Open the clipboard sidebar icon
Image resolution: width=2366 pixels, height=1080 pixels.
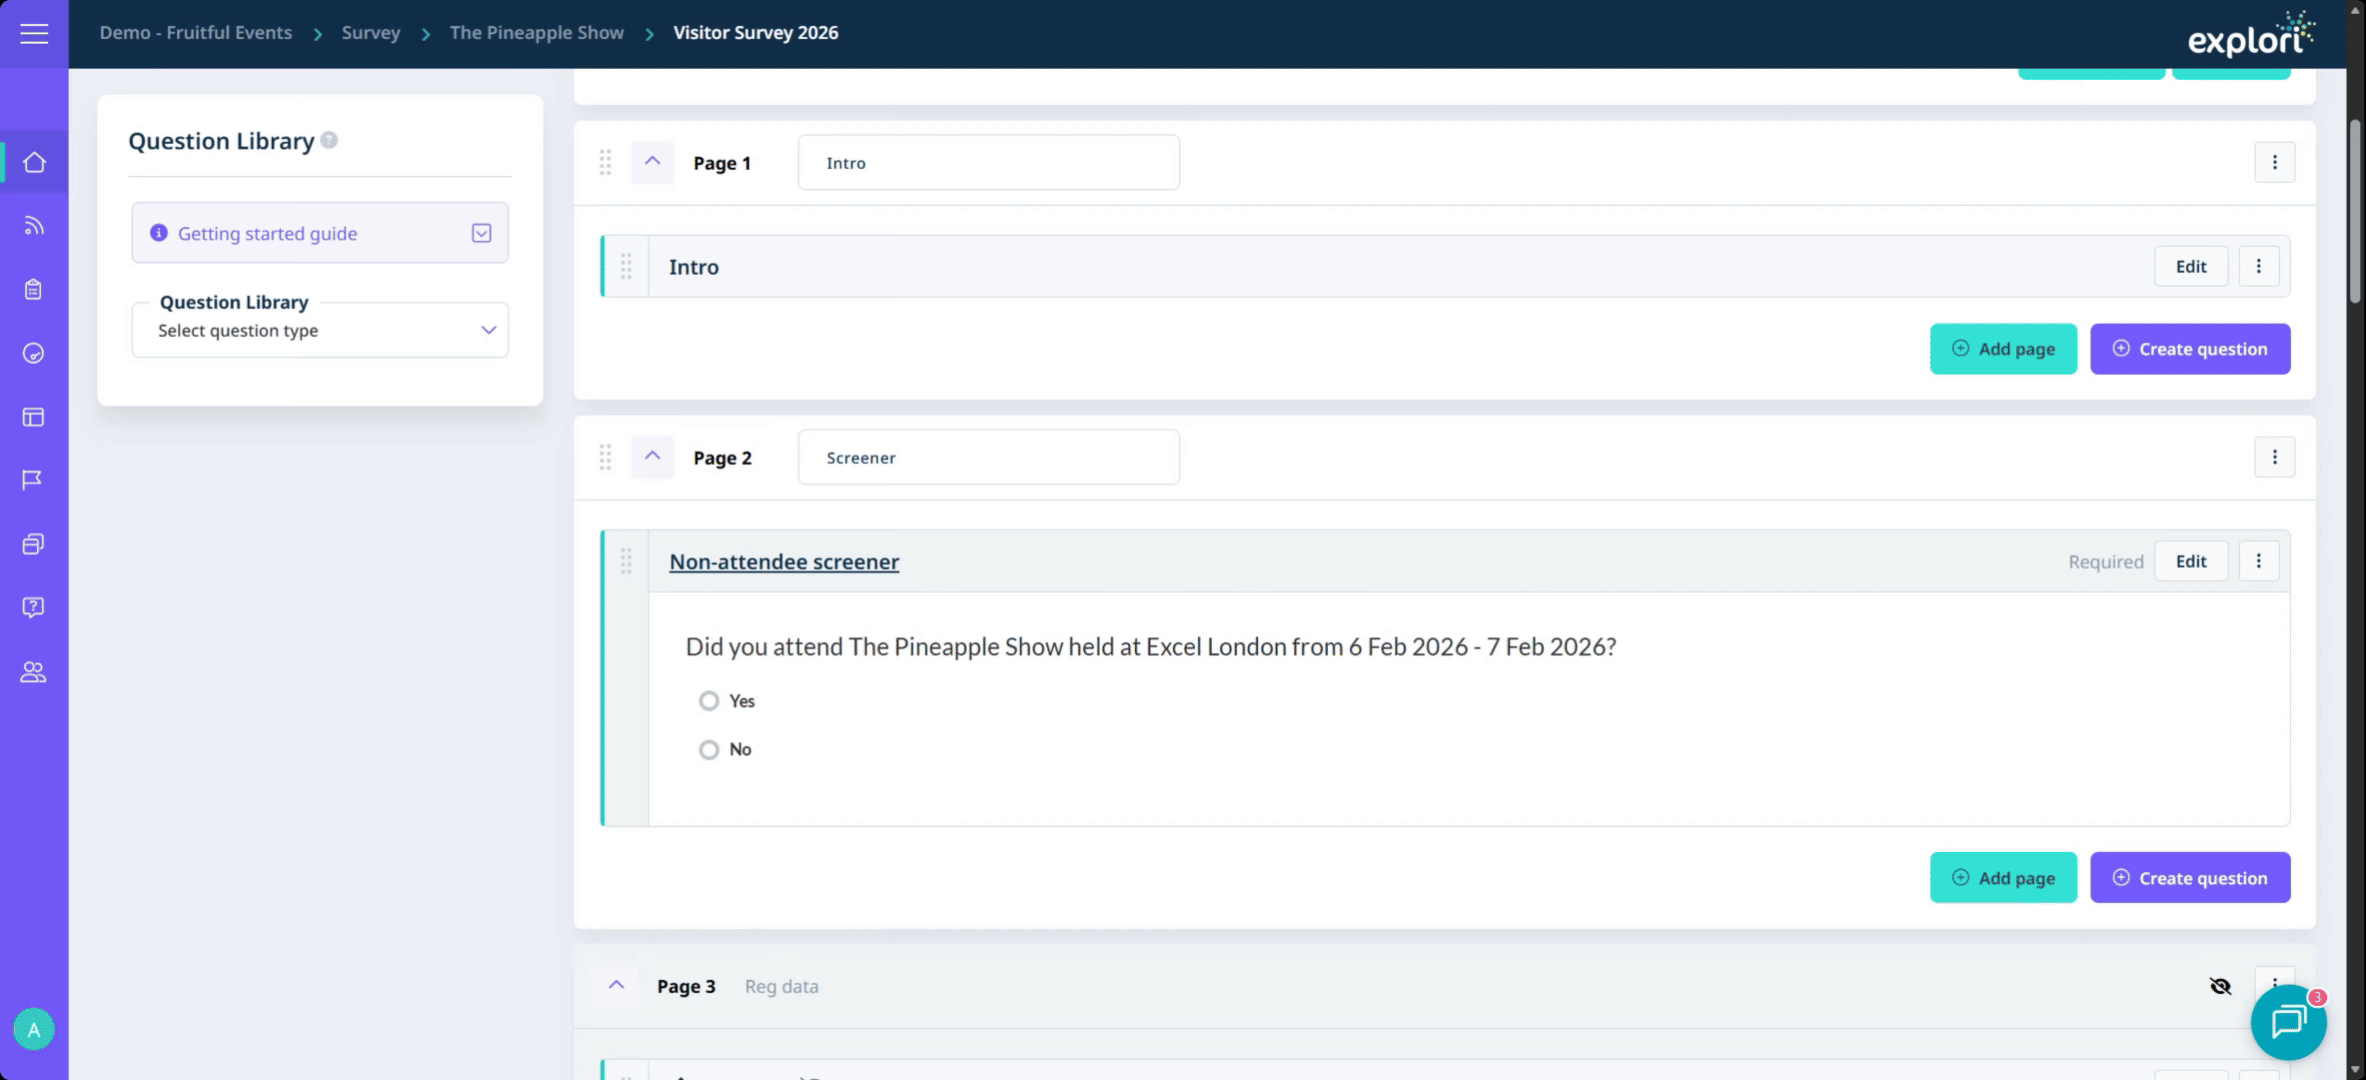tap(34, 290)
